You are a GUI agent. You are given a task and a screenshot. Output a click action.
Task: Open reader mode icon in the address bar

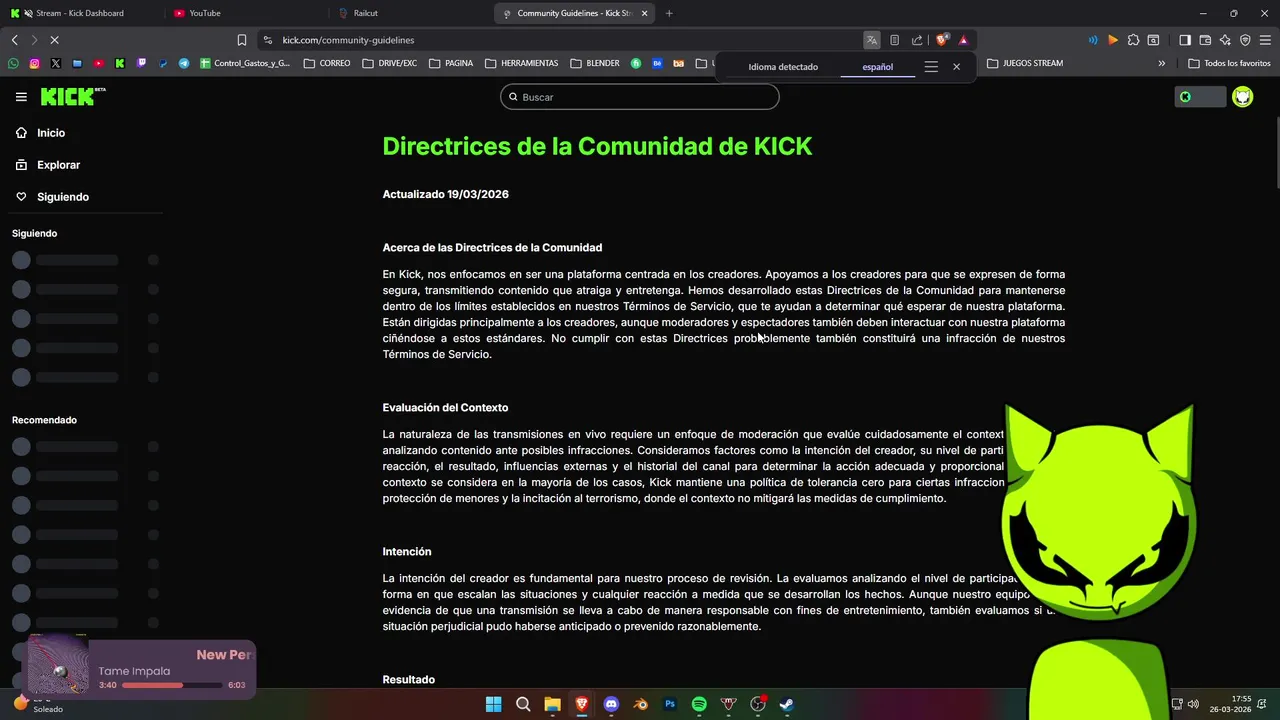[x=894, y=40]
